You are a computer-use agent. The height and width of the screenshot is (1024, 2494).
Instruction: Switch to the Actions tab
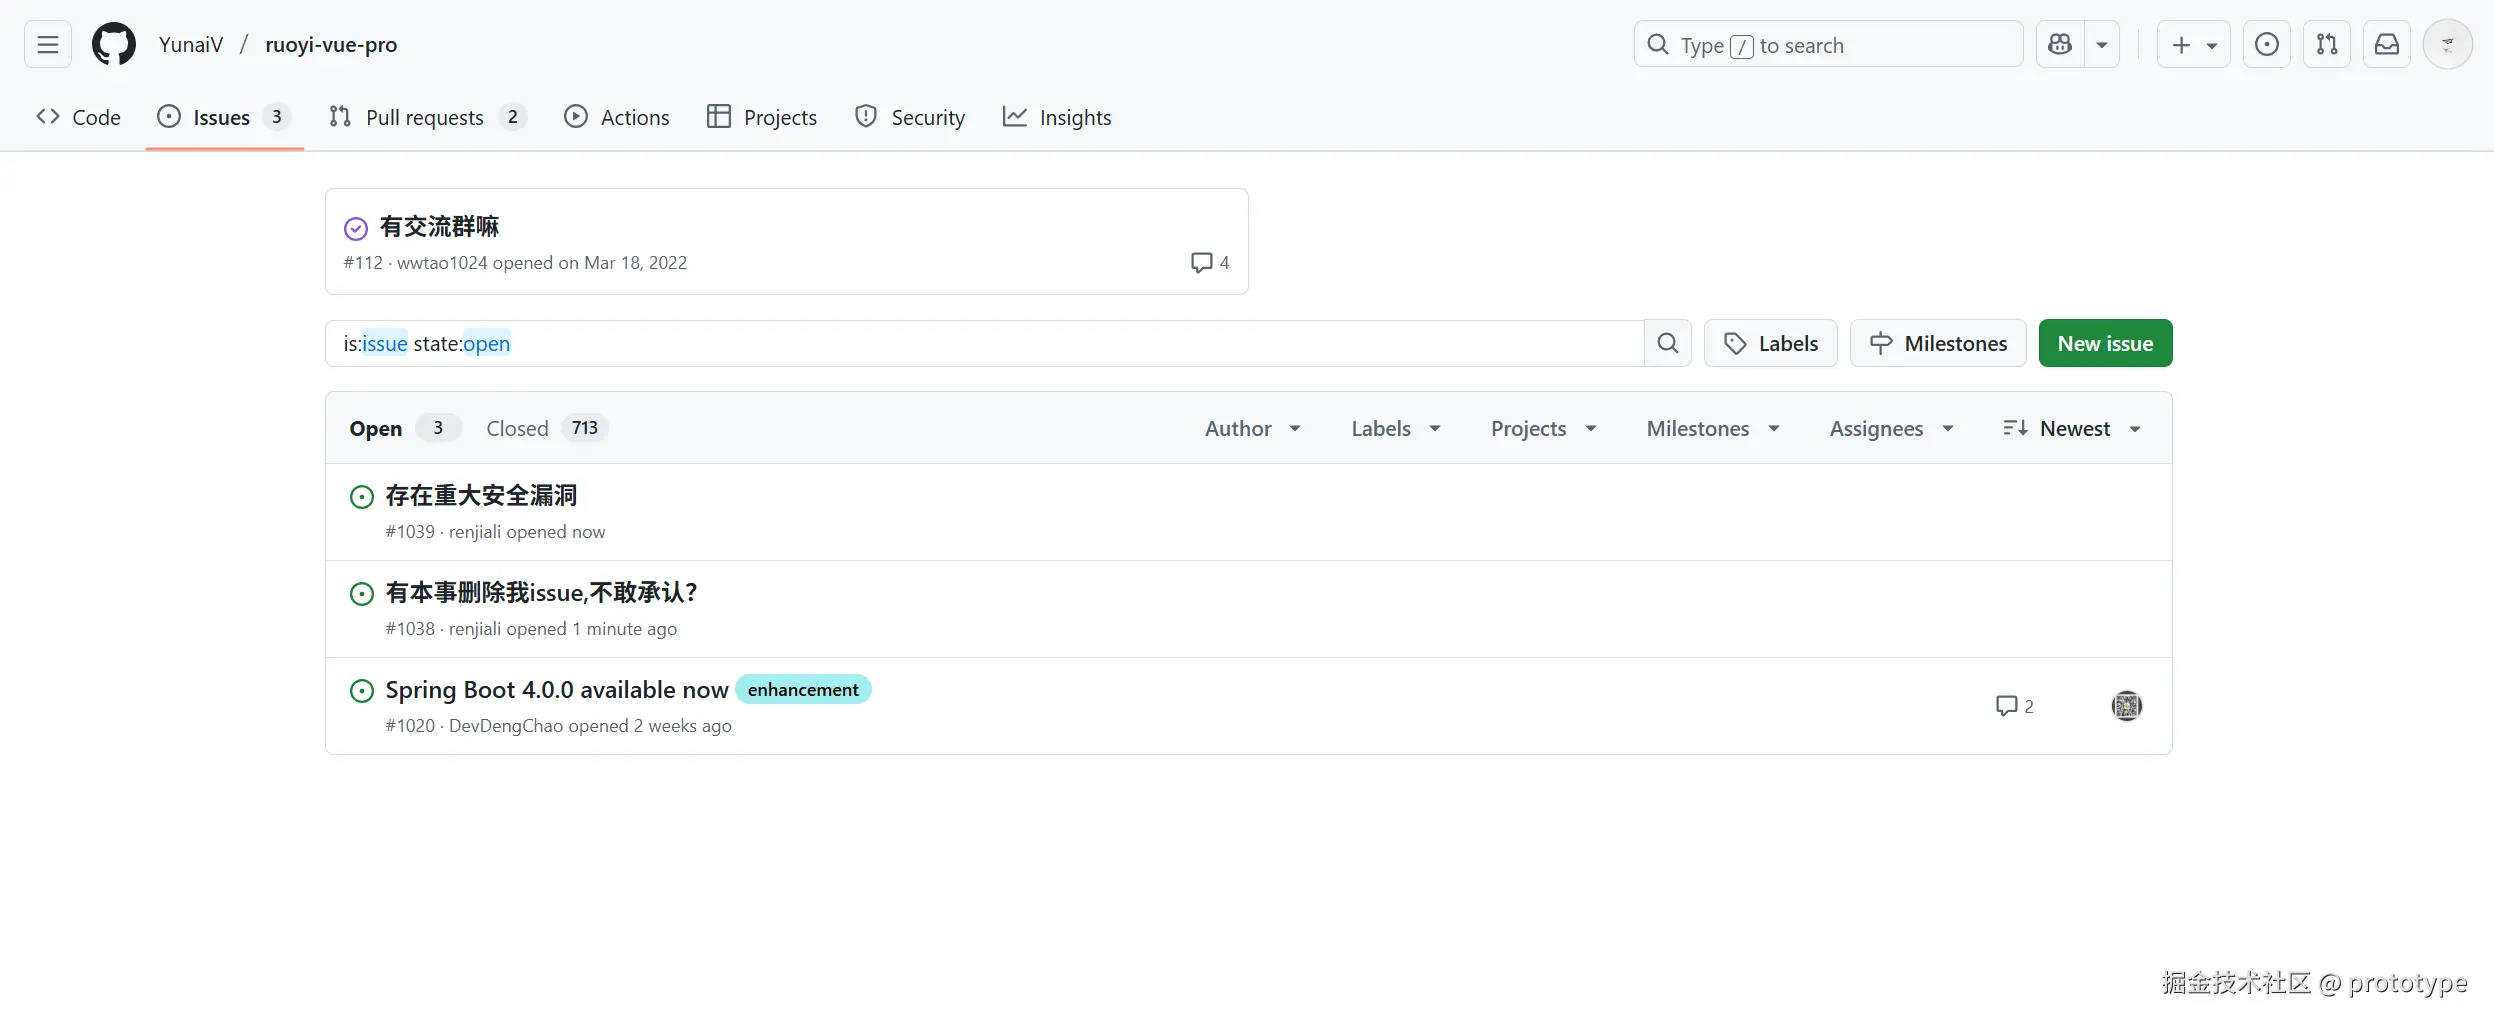tap(617, 117)
